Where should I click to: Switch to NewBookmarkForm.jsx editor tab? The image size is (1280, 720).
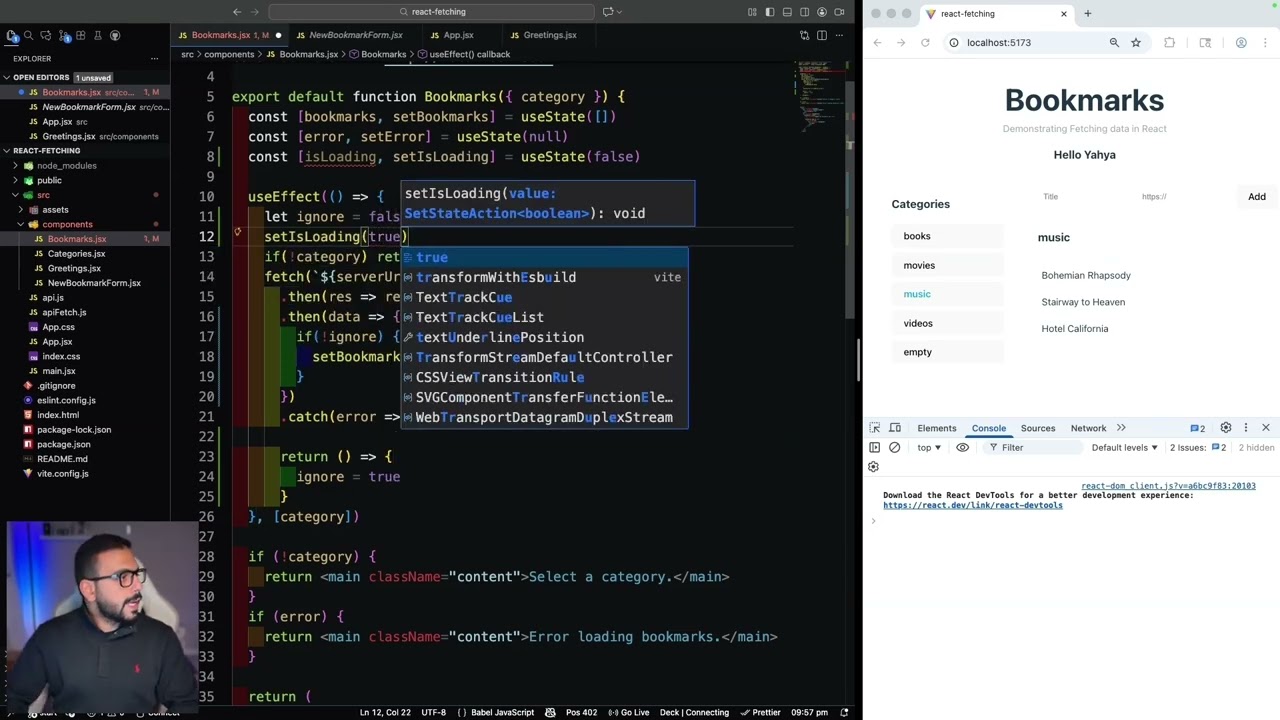(355, 35)
